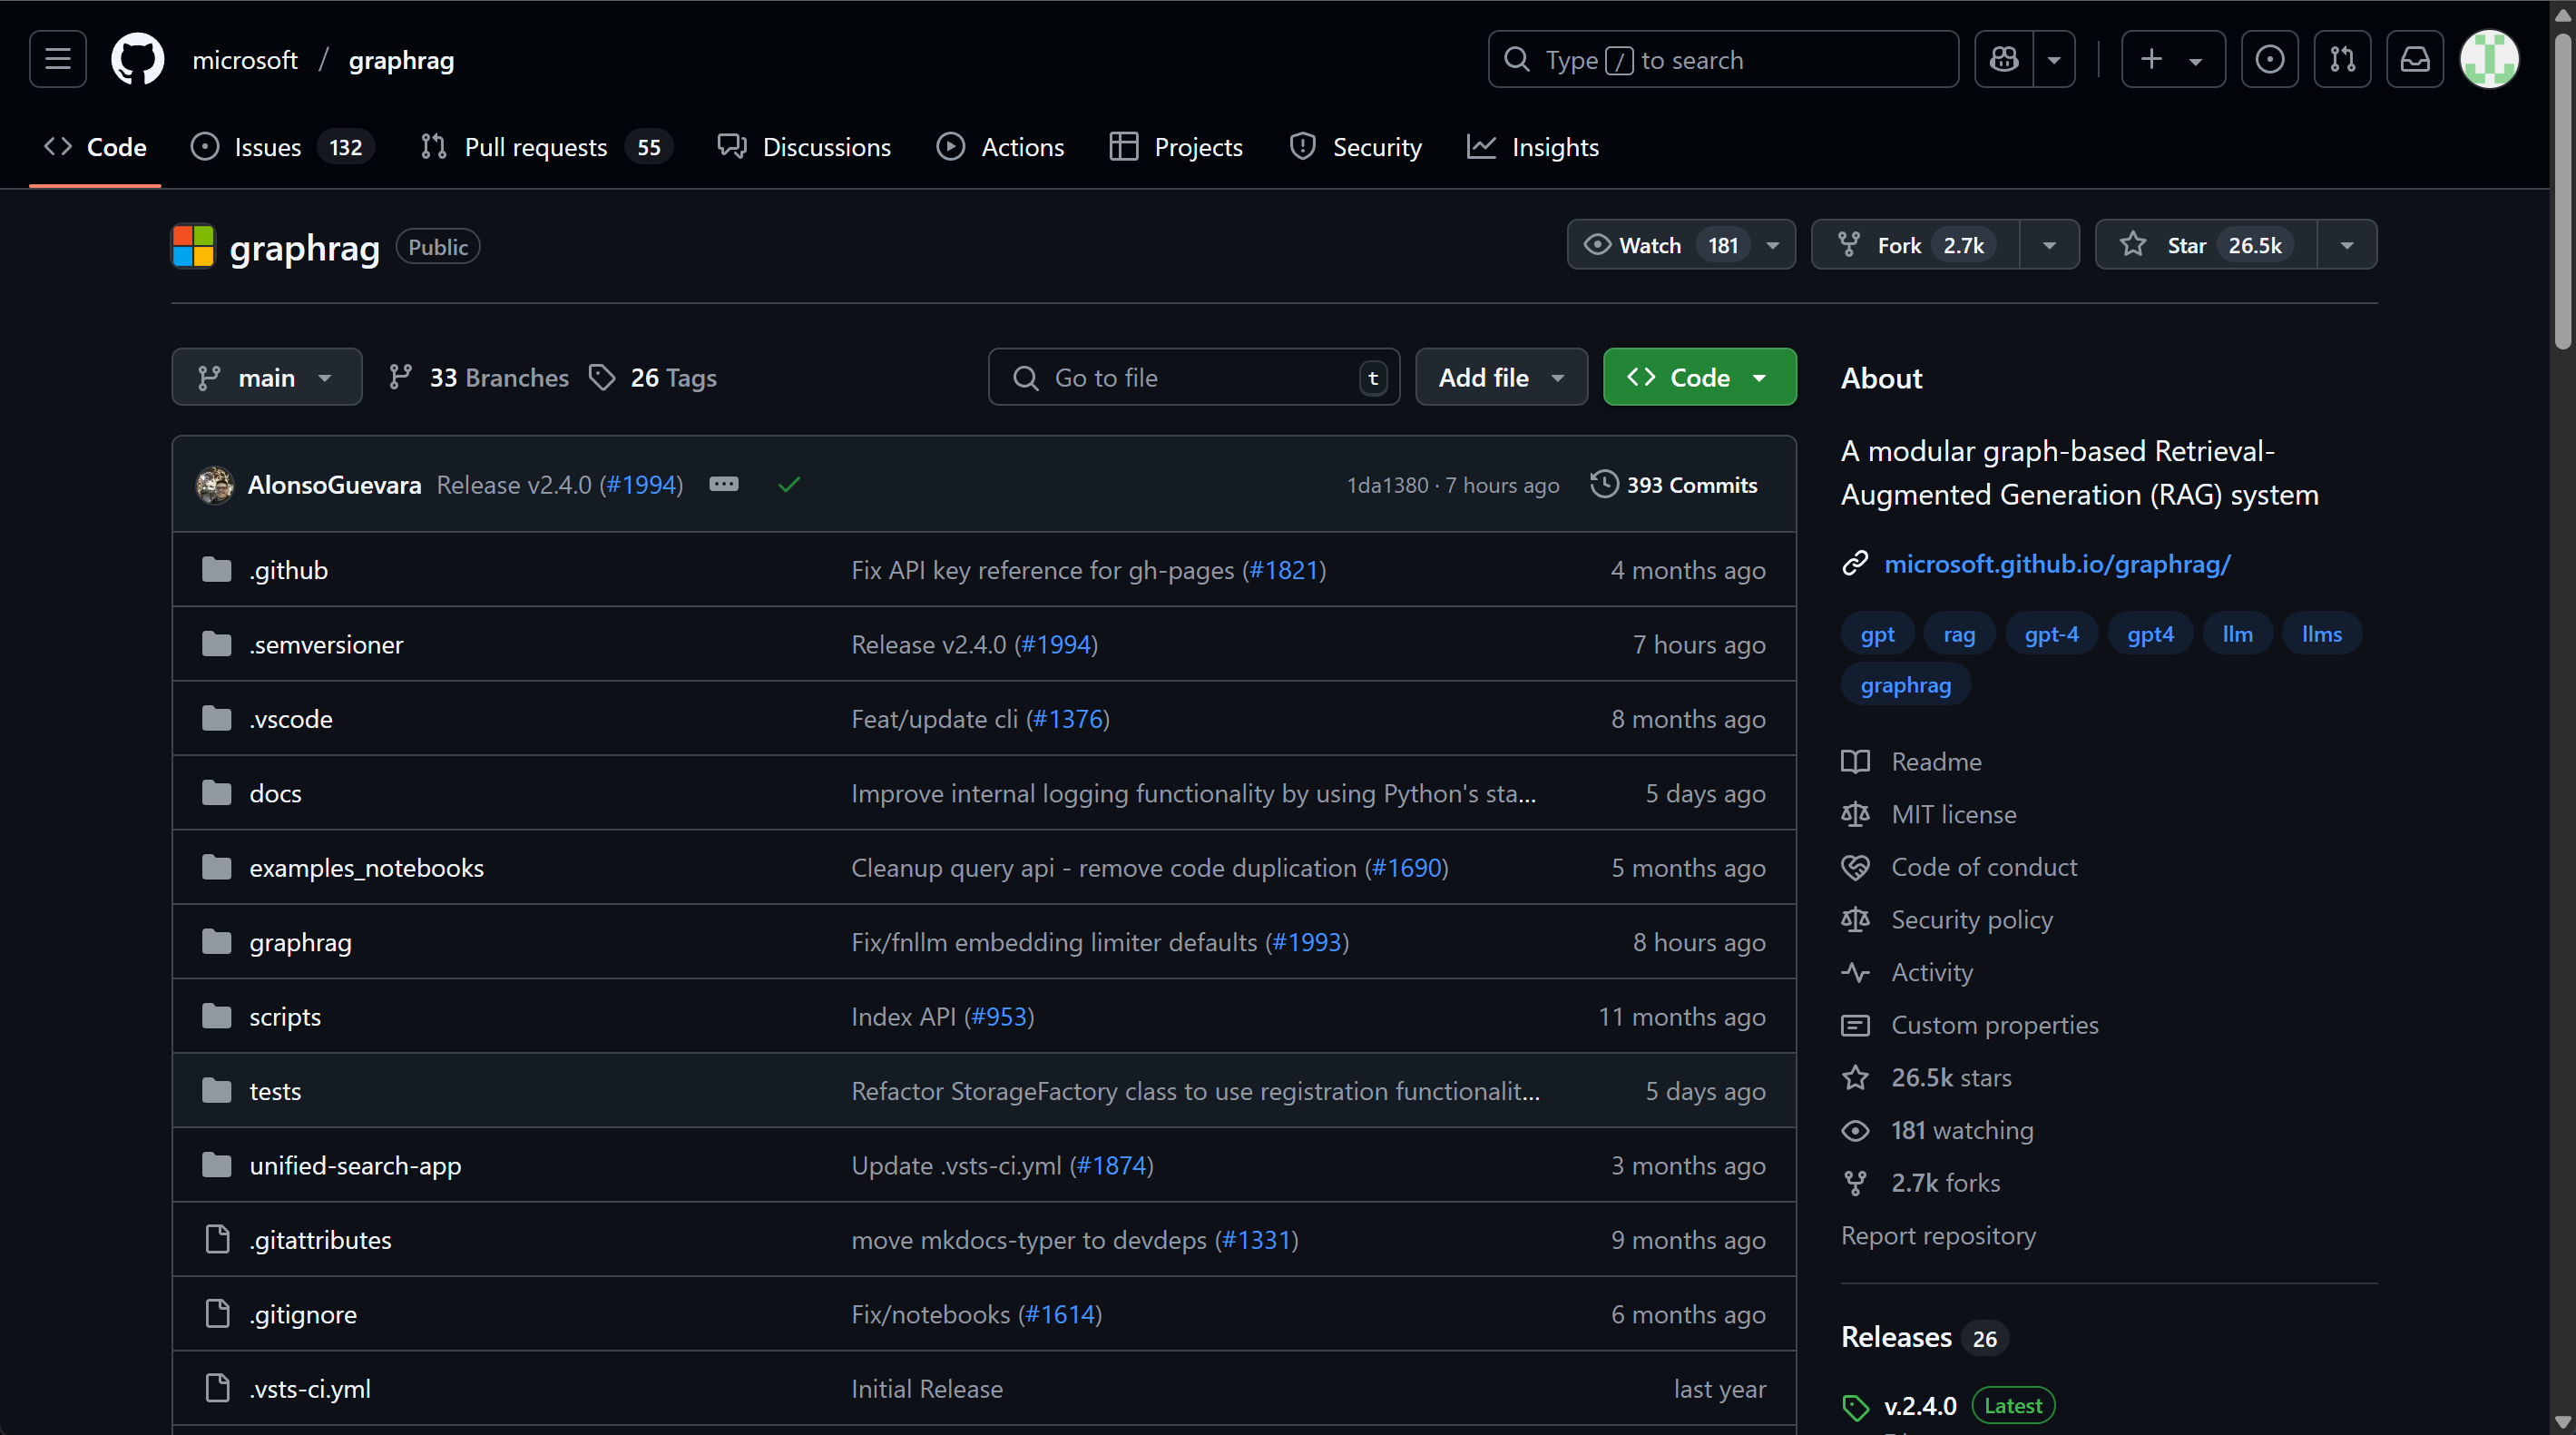
Task: Click the Type / to search box
Action: 1723,59
